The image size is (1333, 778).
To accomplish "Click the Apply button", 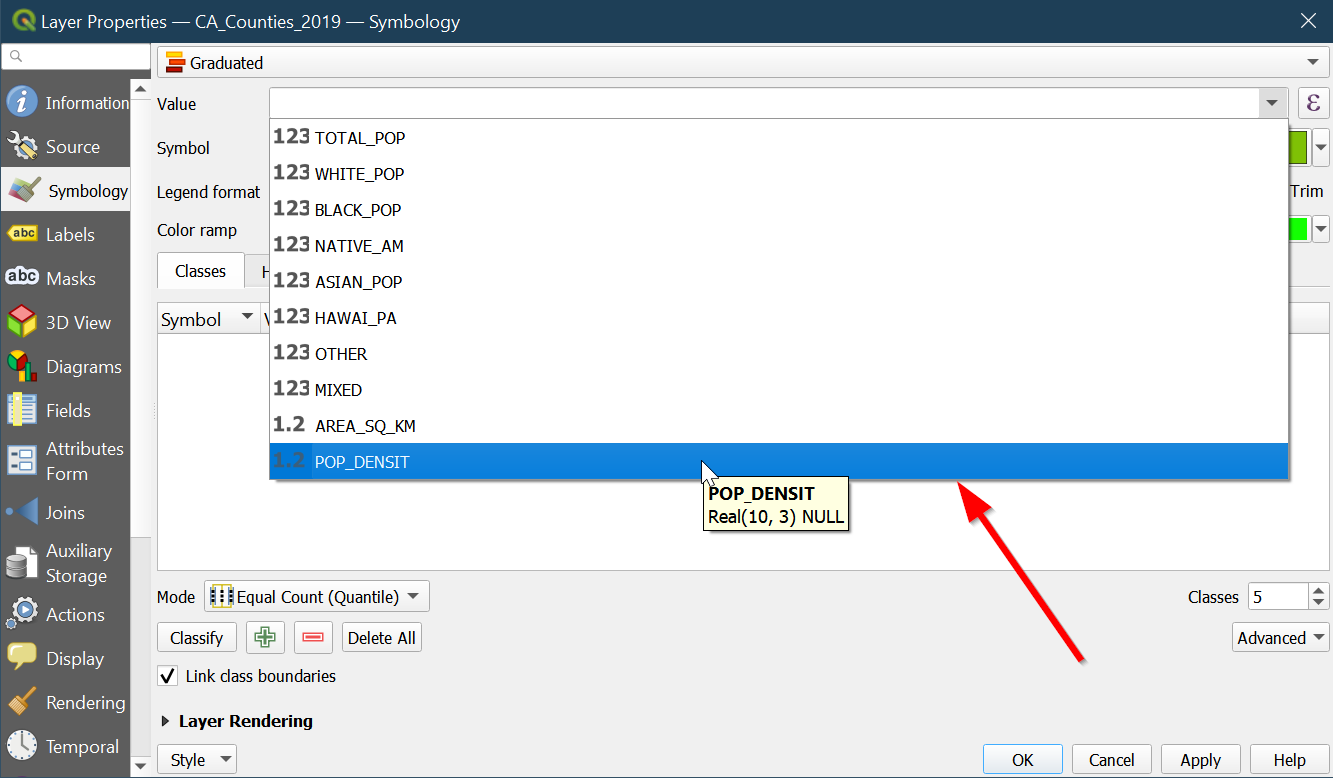I will tap(1200, 760).
